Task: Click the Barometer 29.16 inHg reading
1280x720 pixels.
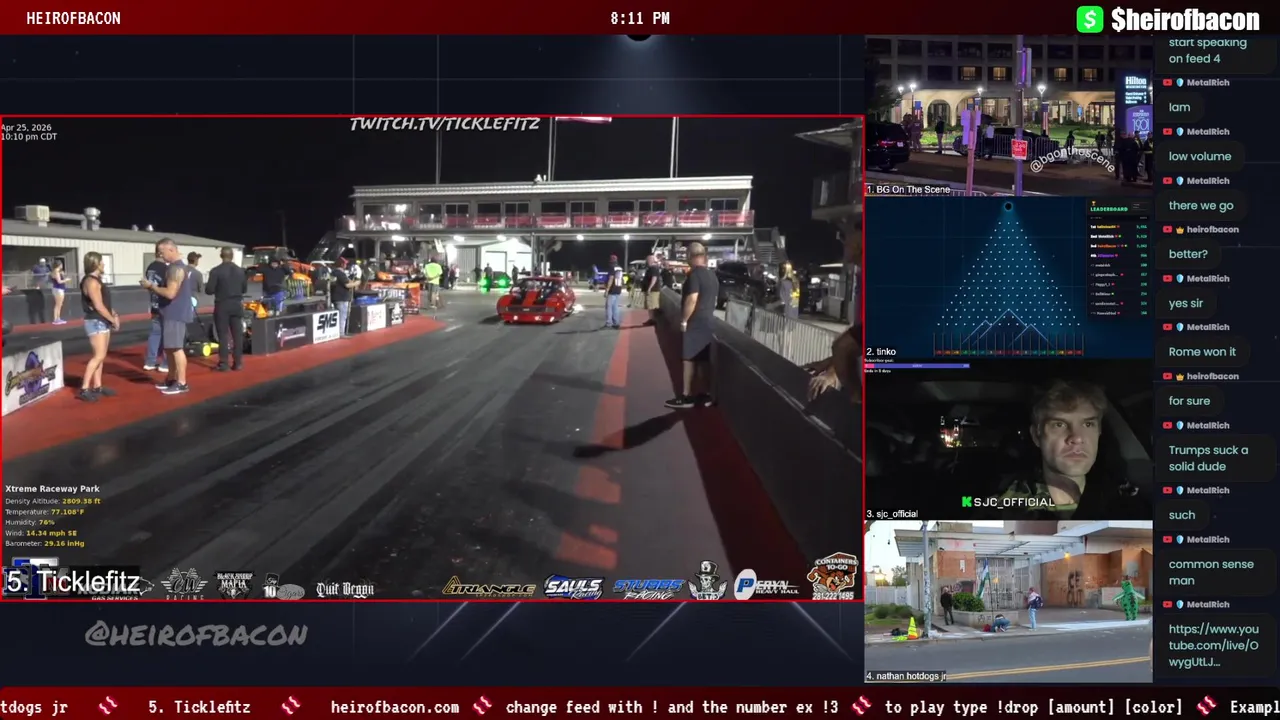Action: [44, 543]
